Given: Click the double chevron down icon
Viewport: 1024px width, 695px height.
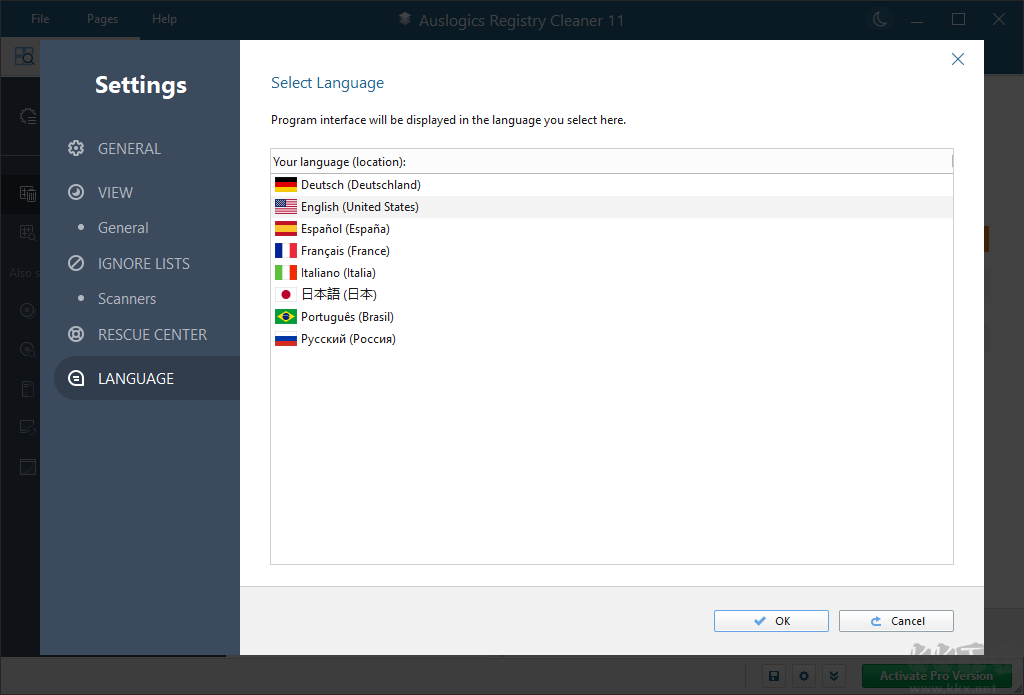Looking at the screenshot, I should tap(834, 676).
